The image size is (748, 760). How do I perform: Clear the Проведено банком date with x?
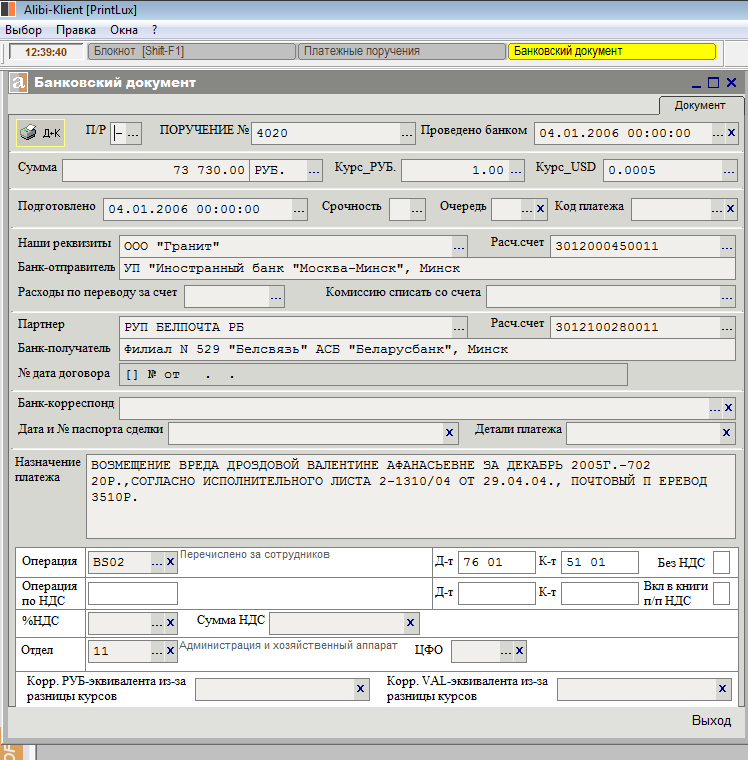point(731,132)
